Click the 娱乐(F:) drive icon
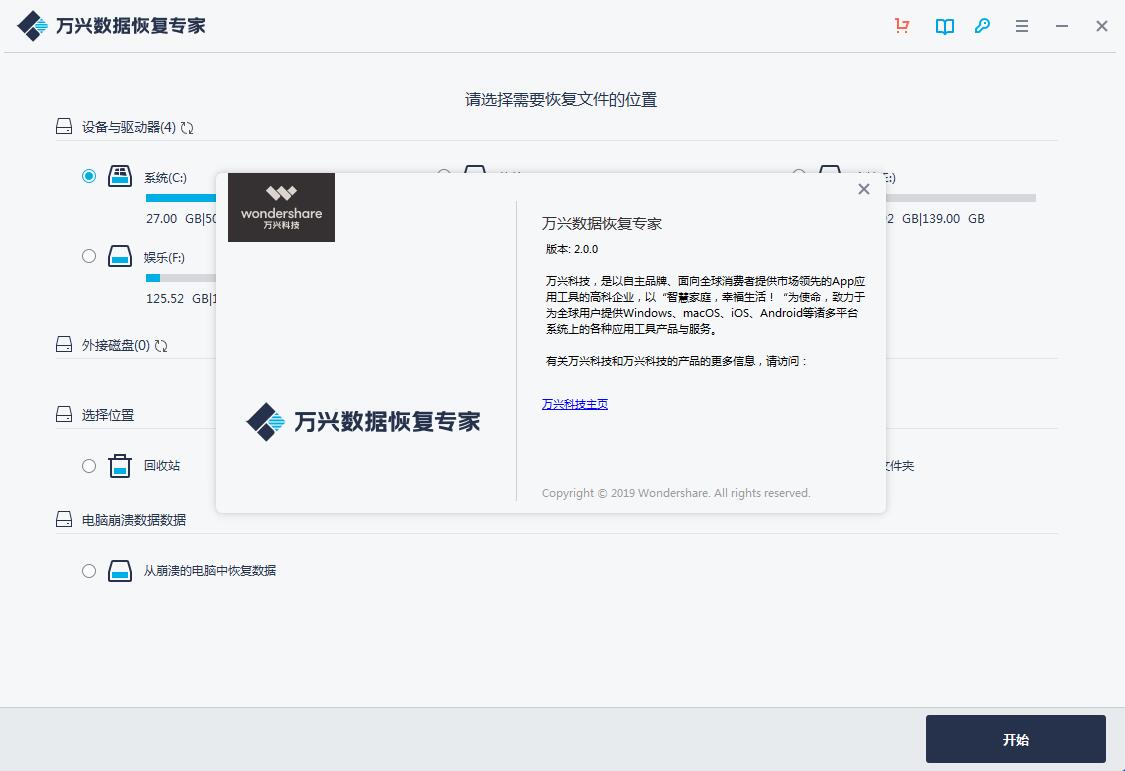Screen dimensions: 1125x771 (x=119, y=256)
